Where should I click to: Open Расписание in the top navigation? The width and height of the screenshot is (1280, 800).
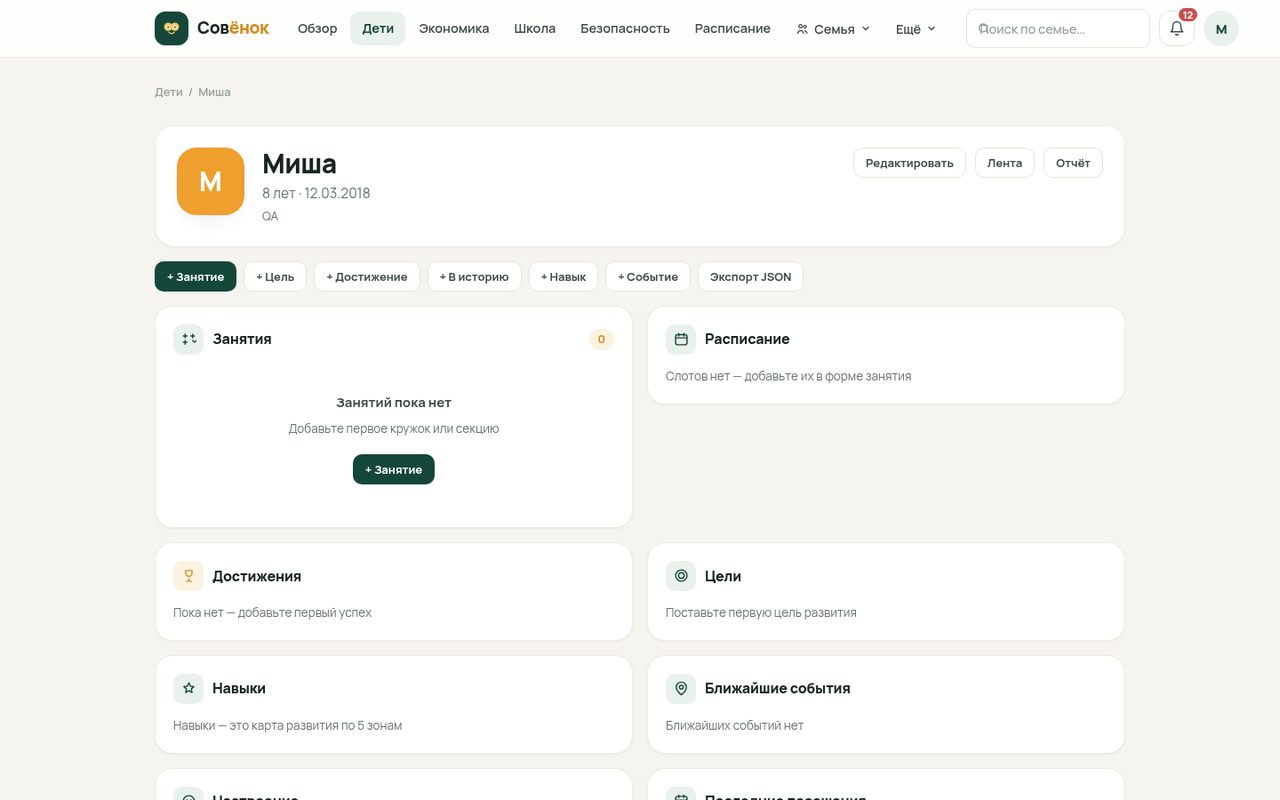pos(733,28)
